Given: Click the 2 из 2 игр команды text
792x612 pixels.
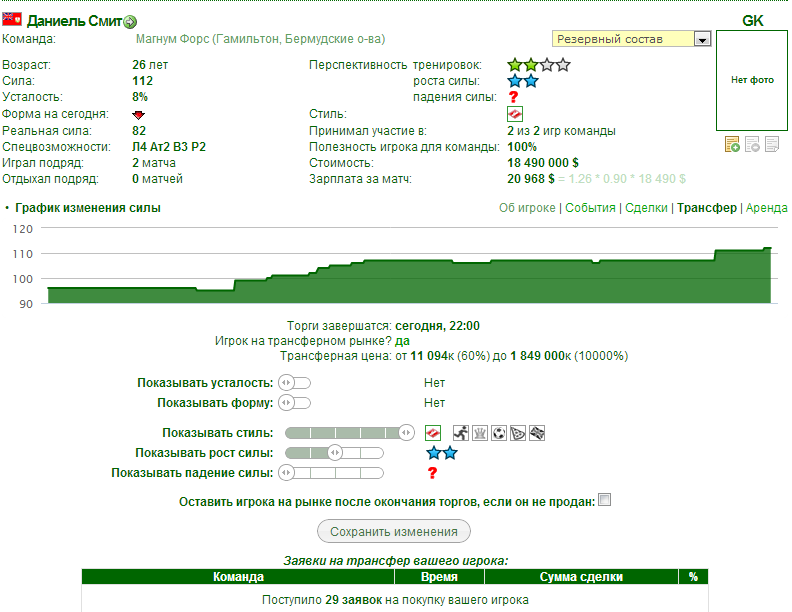Looking at the screenshot, I should pyautogui.click(x=561, y=131).
